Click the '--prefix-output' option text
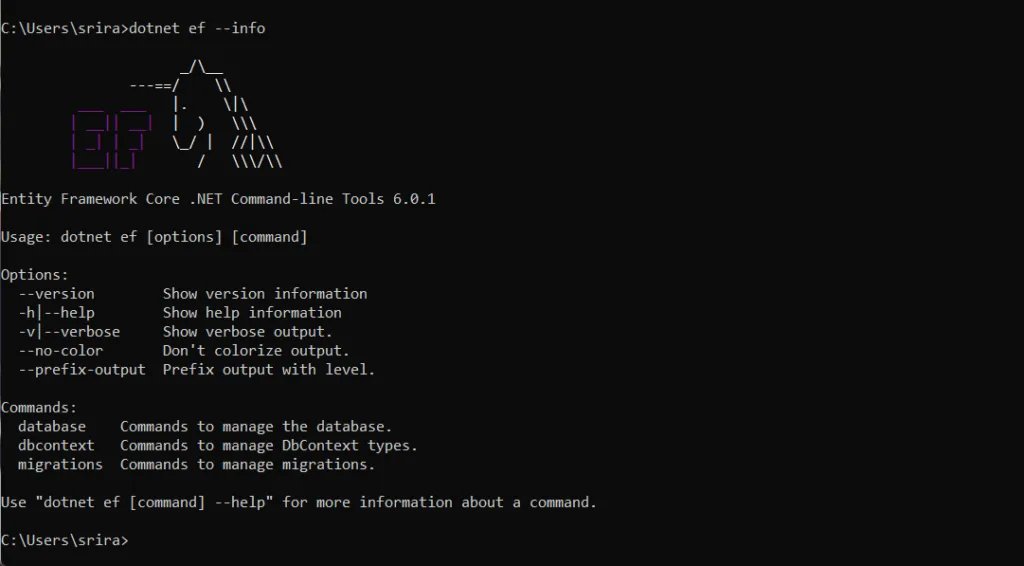1024x566 pixels. pyautogui.click(x=82, y=369)
